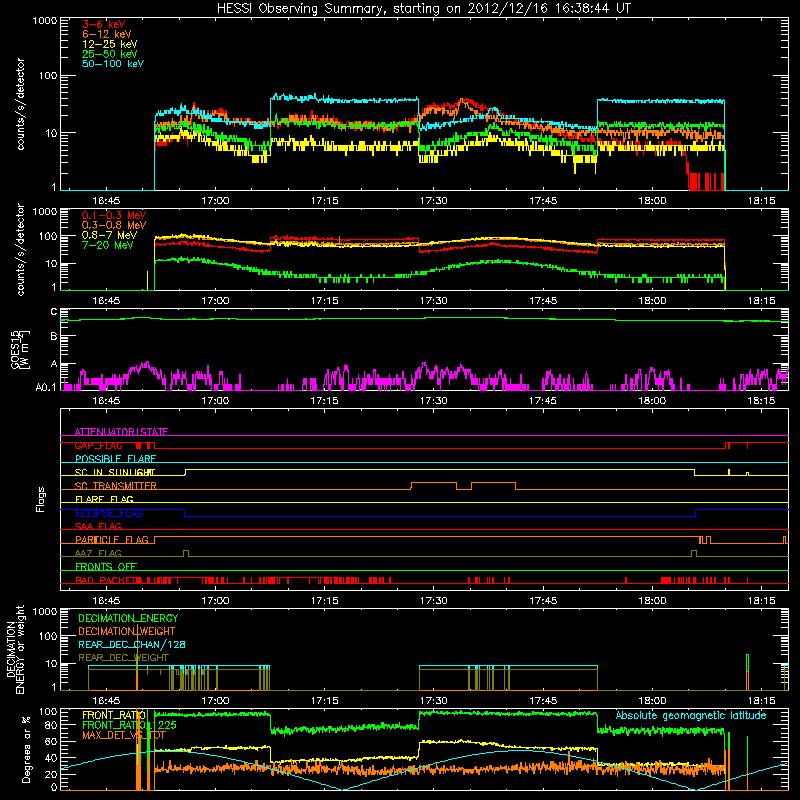This screenshot has height=800, width=800.
Task: Click the C tick label in GOES panel
Action: click(x=54, y=312)
